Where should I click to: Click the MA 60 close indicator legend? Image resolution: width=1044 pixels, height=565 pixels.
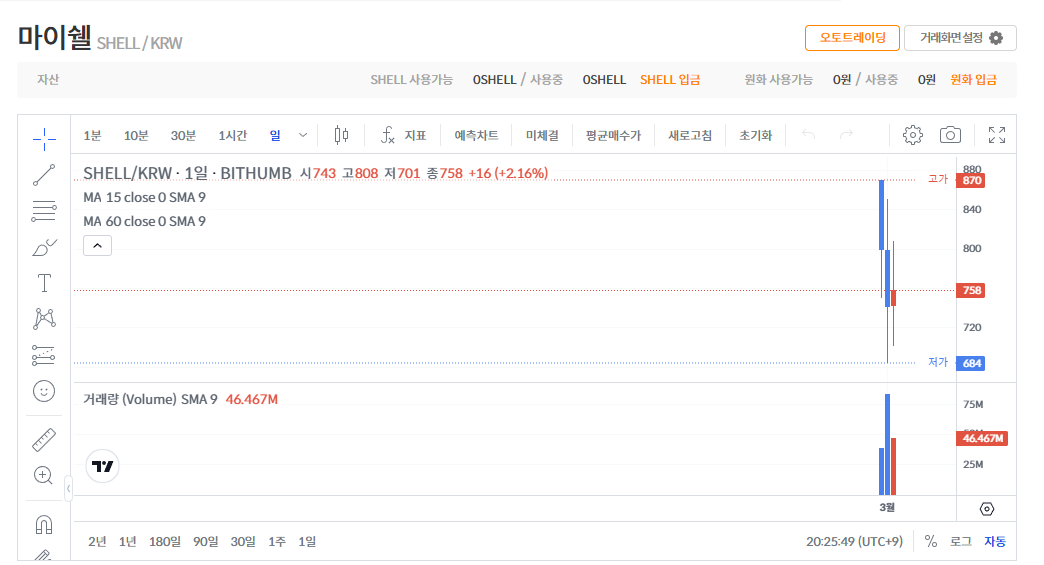coord(144,222)
